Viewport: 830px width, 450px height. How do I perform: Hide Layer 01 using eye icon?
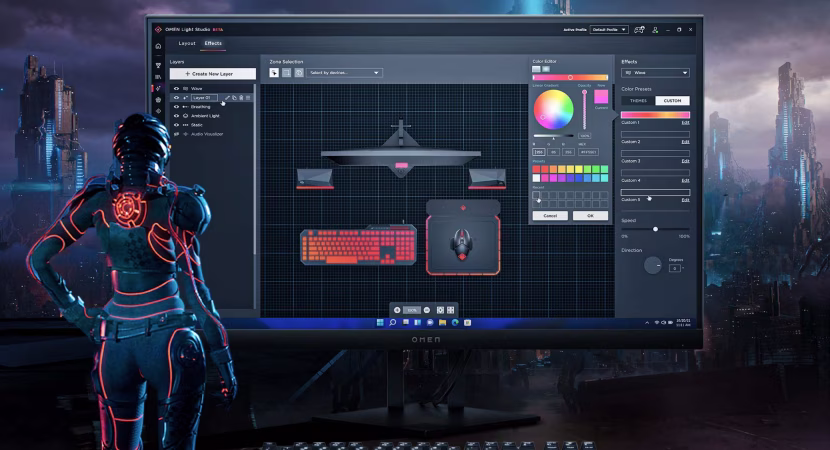click(x=177, y=98)
